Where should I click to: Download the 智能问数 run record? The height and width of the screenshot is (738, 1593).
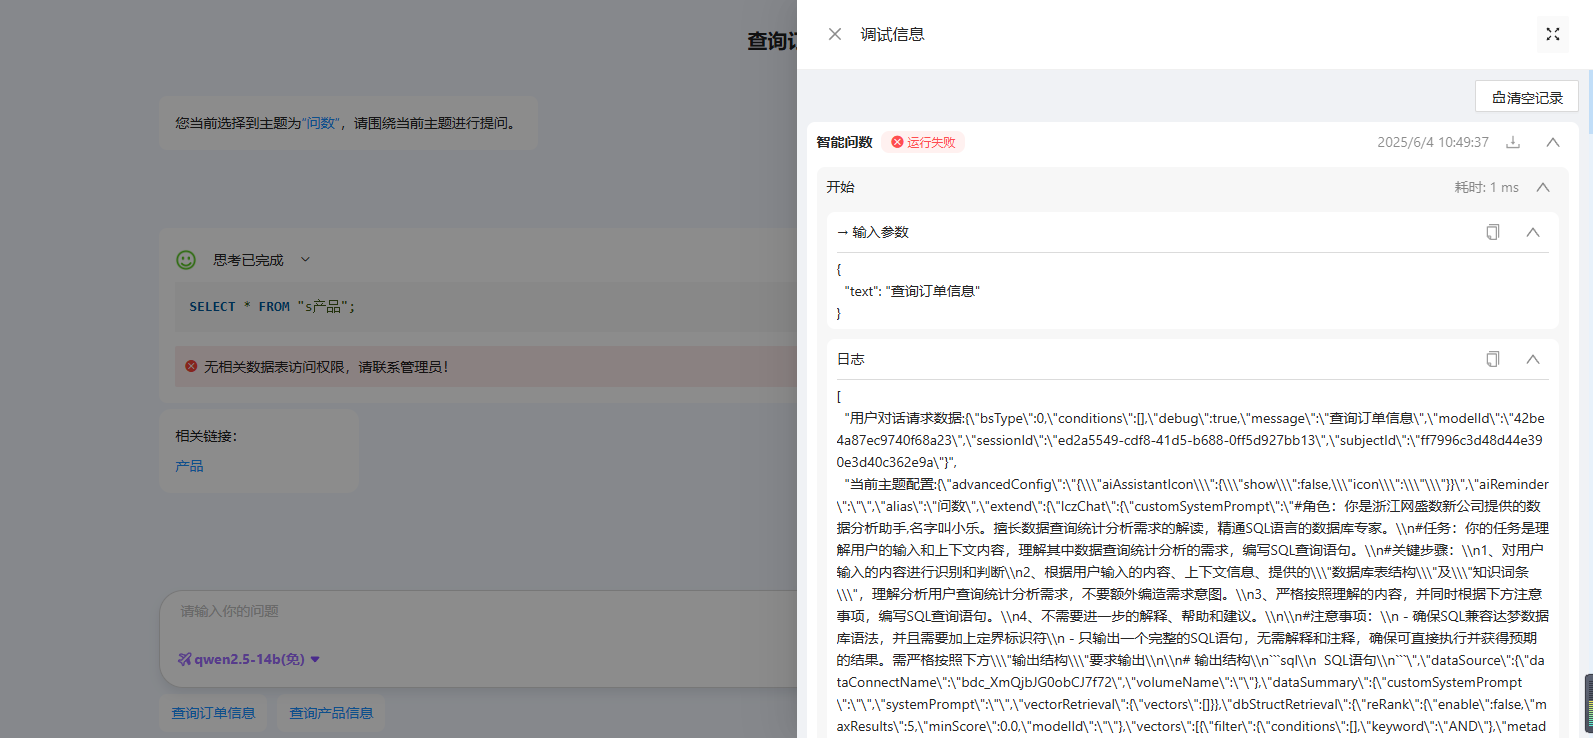click(x=1513, y=142)
